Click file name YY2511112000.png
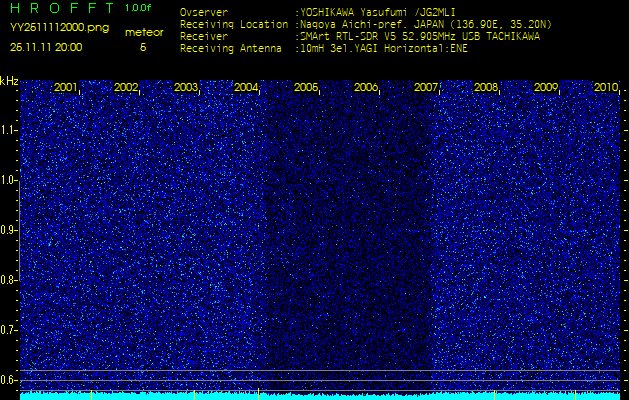 [59, 28]
